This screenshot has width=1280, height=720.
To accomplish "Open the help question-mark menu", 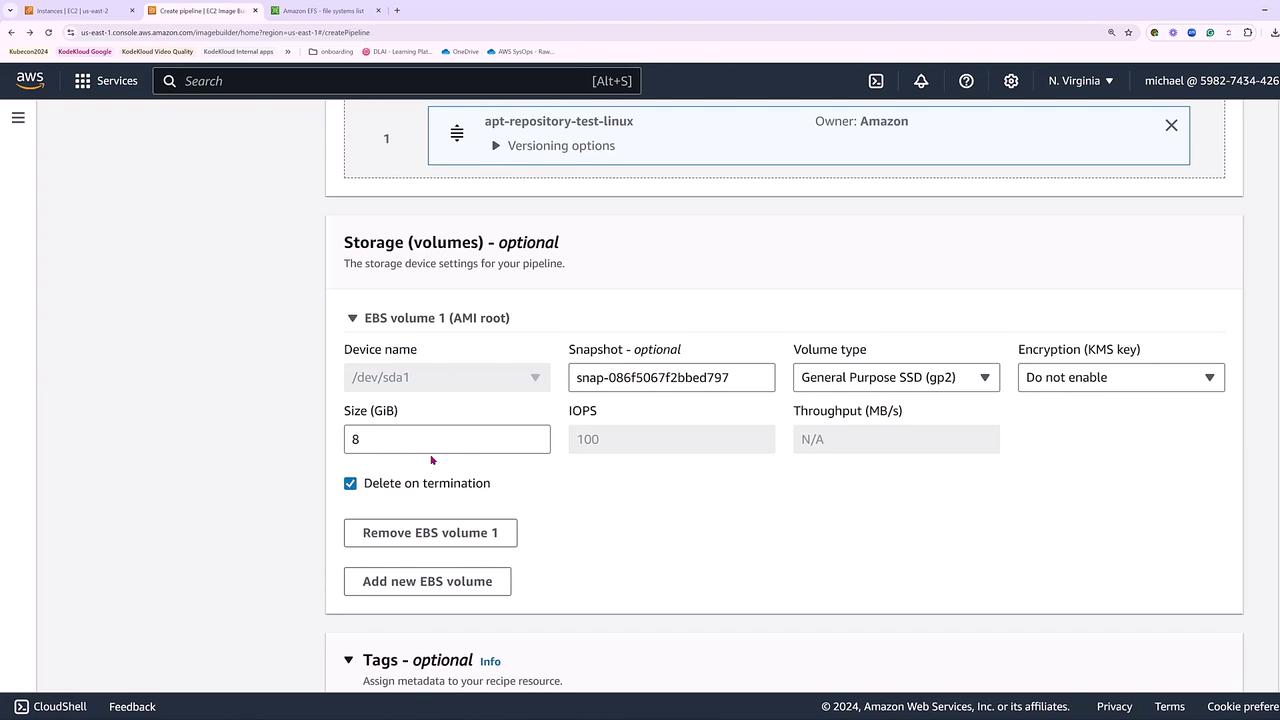I will (966, 81).
